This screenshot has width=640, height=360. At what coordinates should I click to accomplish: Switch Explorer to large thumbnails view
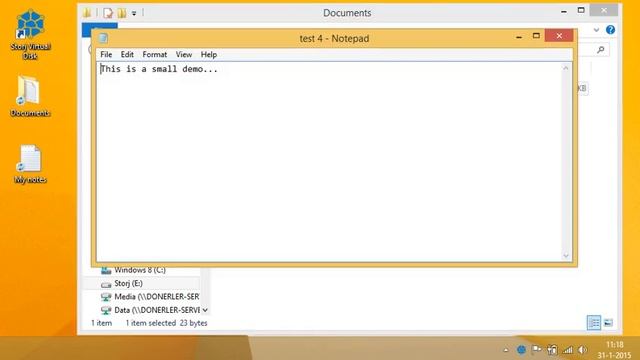coord(608,323)
